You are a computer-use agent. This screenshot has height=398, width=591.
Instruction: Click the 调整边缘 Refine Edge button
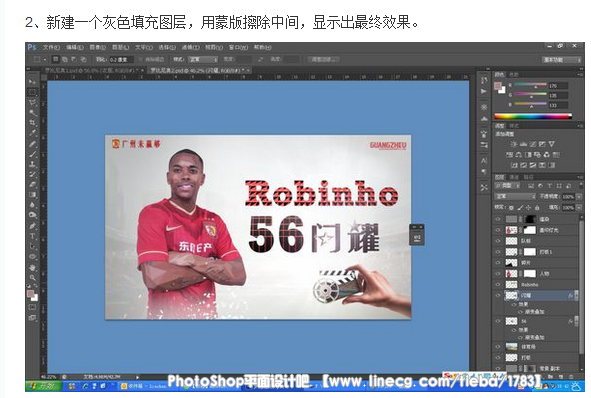tap(324, 60)
